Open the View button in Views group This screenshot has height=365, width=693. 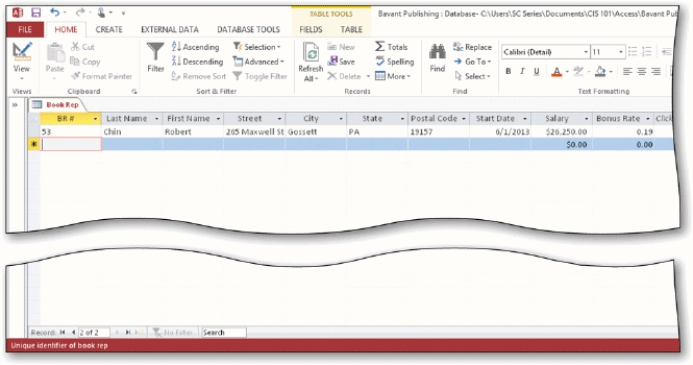pyautogui.click(x=22, y=61)
